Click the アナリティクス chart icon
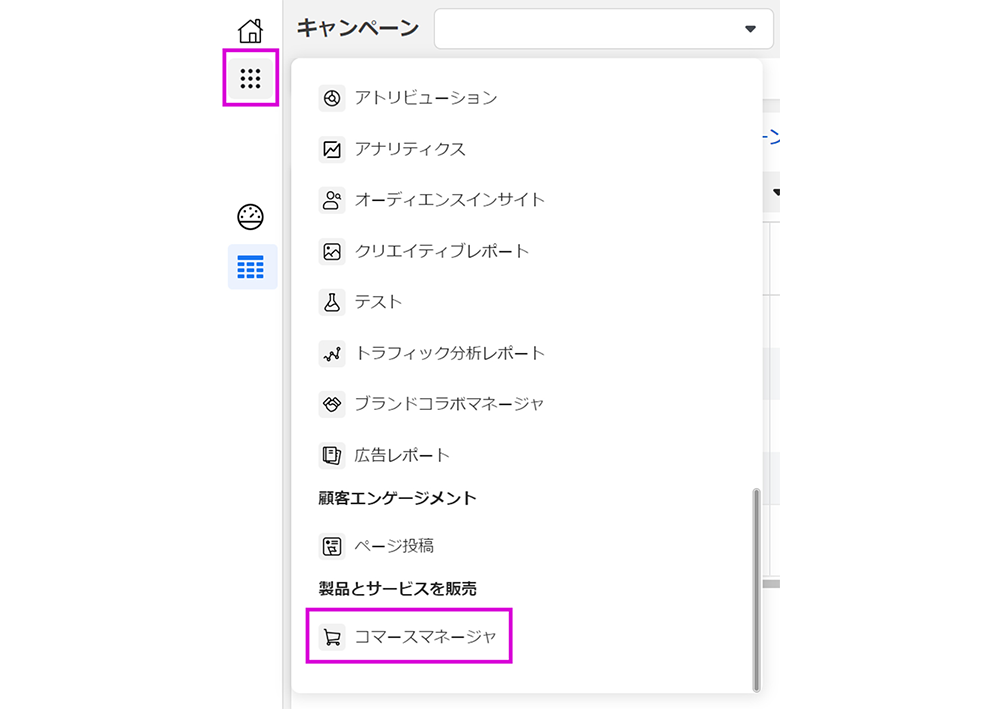This screenshot has height=709, width=1000. click(x=332, y=149)
